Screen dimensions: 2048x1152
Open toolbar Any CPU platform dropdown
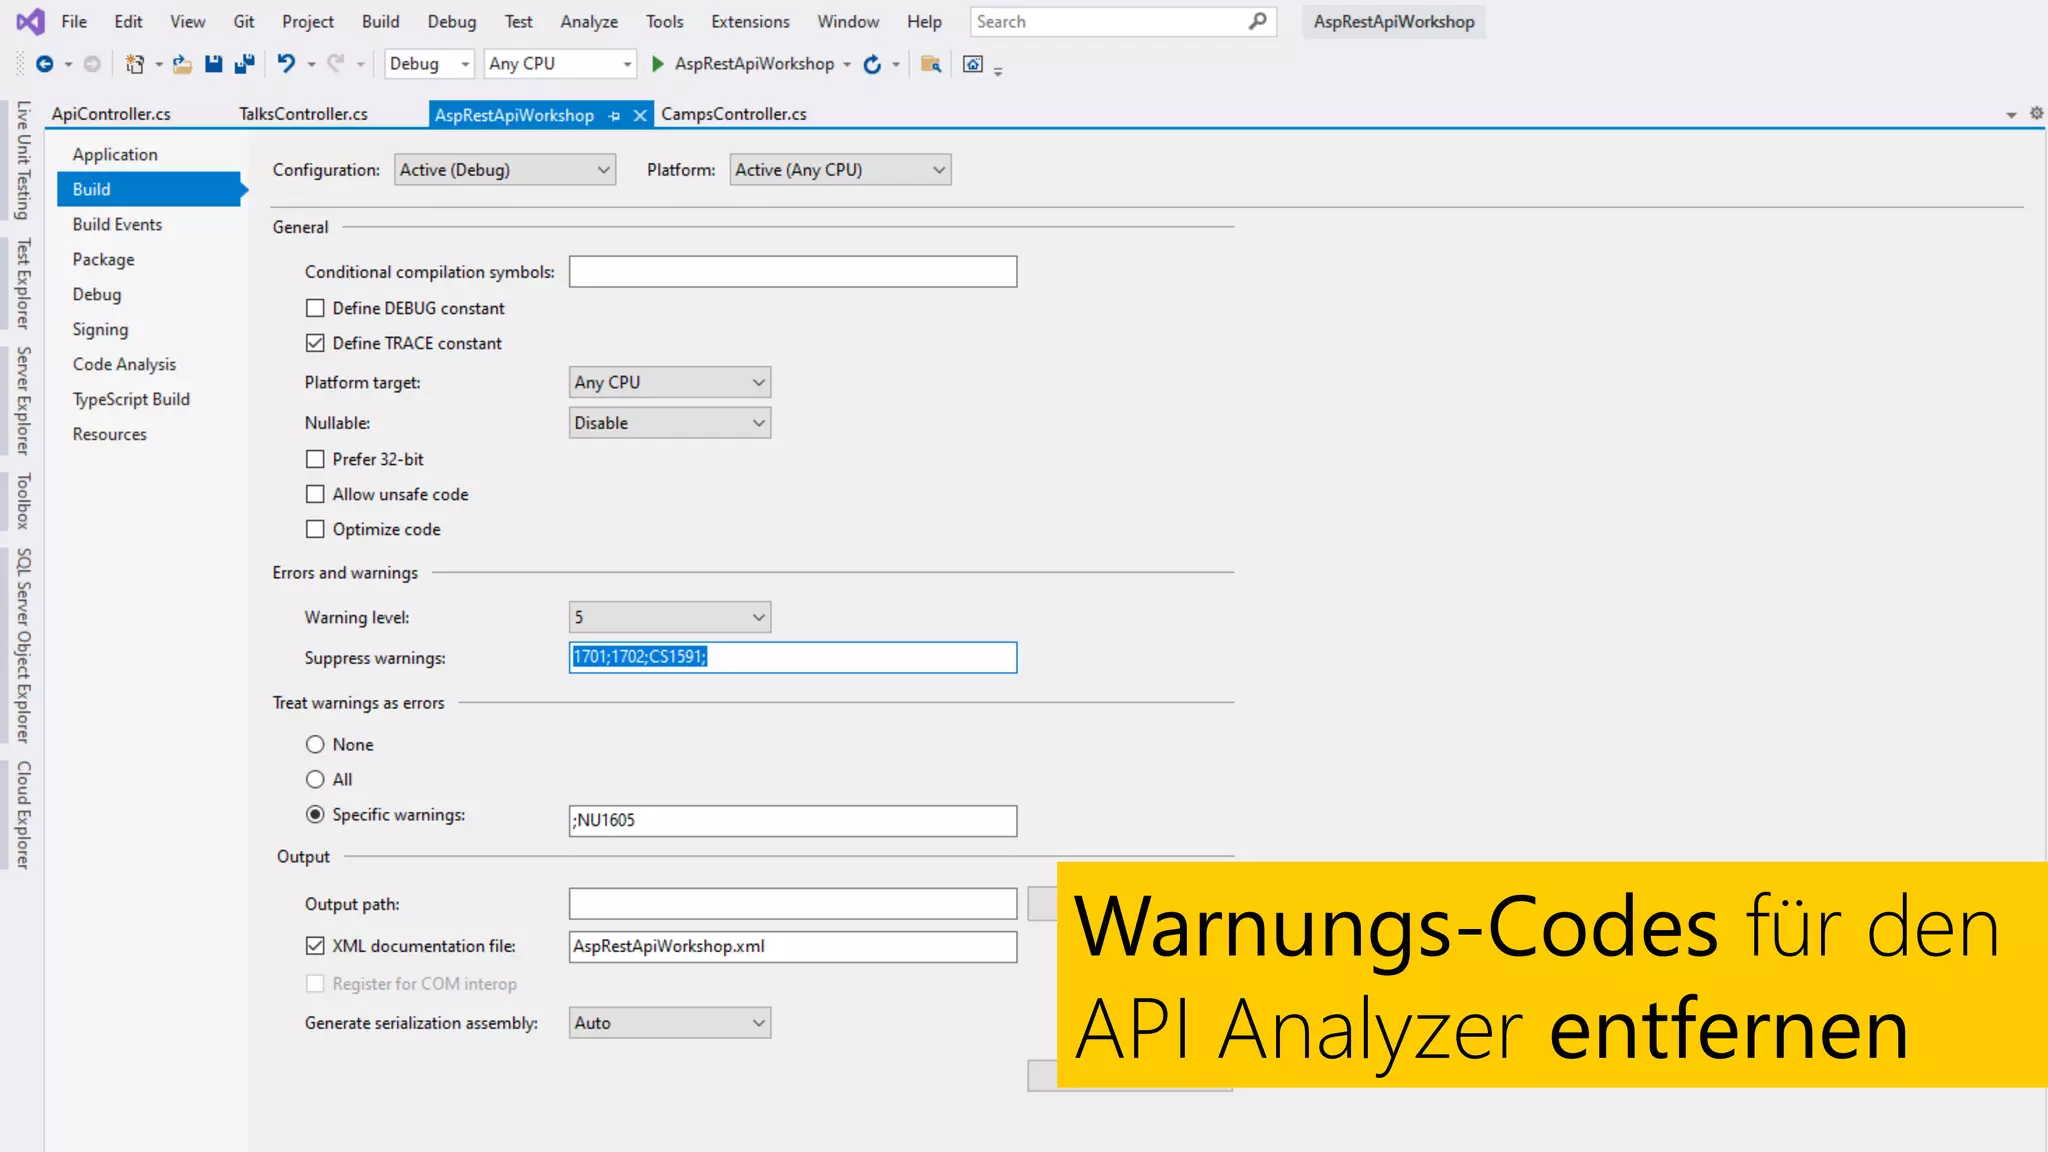pos(560,64)
